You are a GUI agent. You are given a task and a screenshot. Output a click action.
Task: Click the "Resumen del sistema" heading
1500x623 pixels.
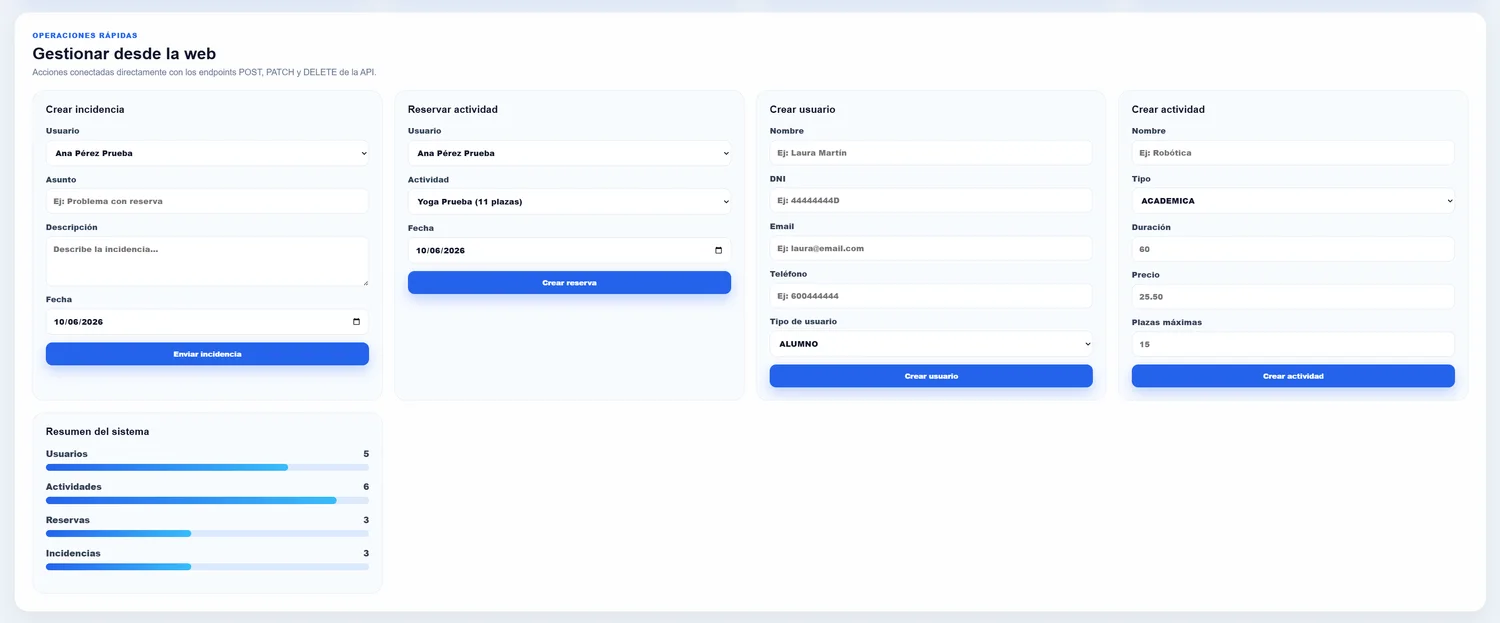[x=97, y=432]
